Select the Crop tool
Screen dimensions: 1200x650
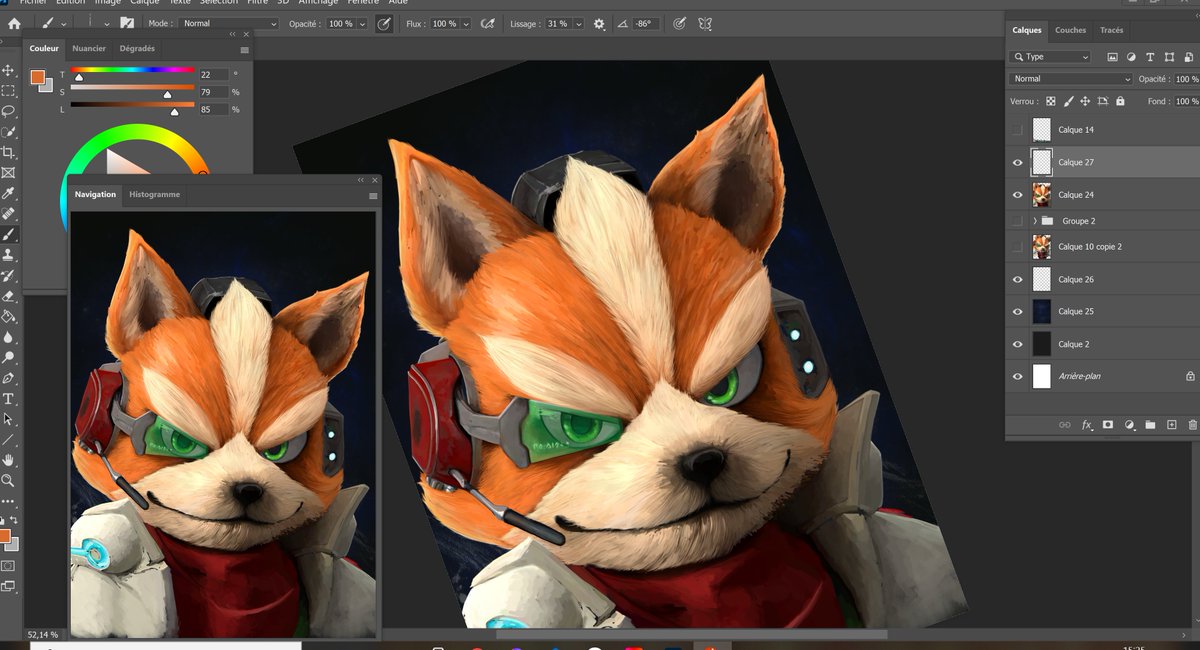tap(8, 152)
